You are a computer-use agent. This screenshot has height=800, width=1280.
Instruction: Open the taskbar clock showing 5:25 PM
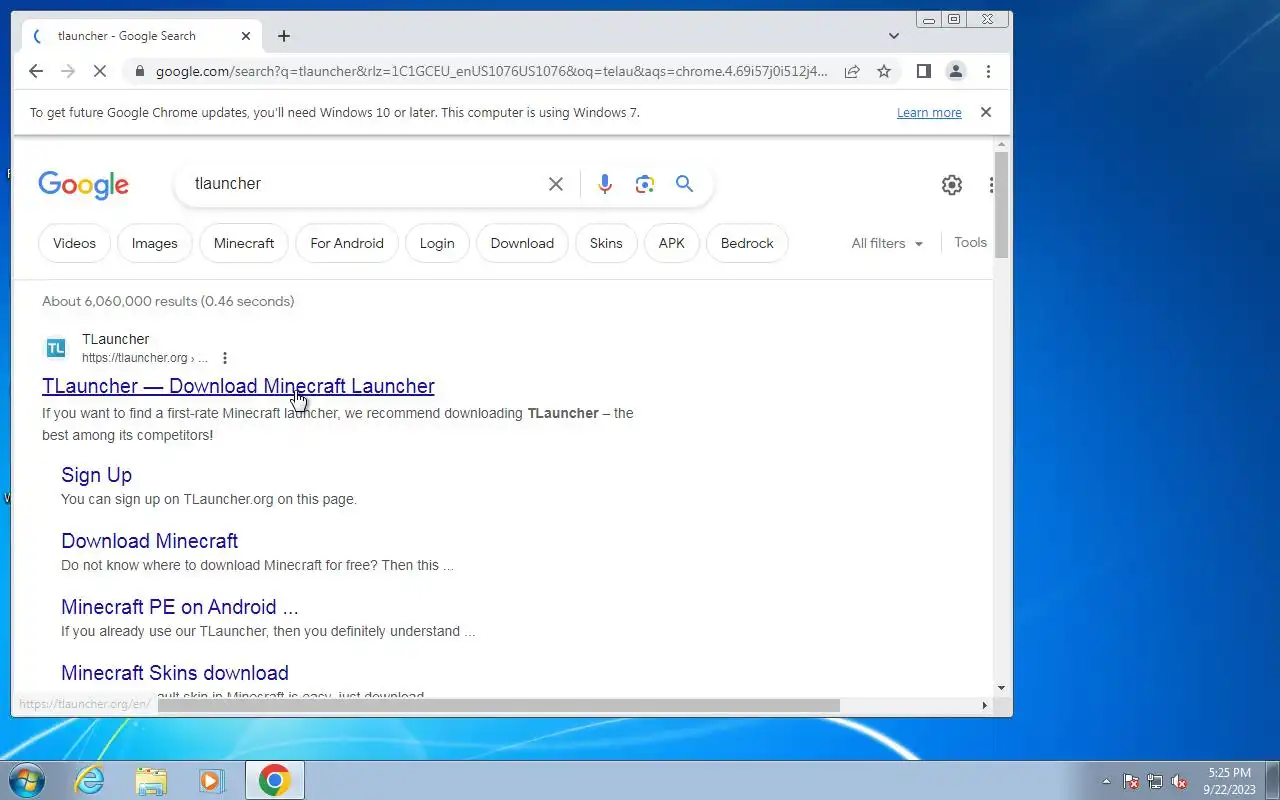1229,780
